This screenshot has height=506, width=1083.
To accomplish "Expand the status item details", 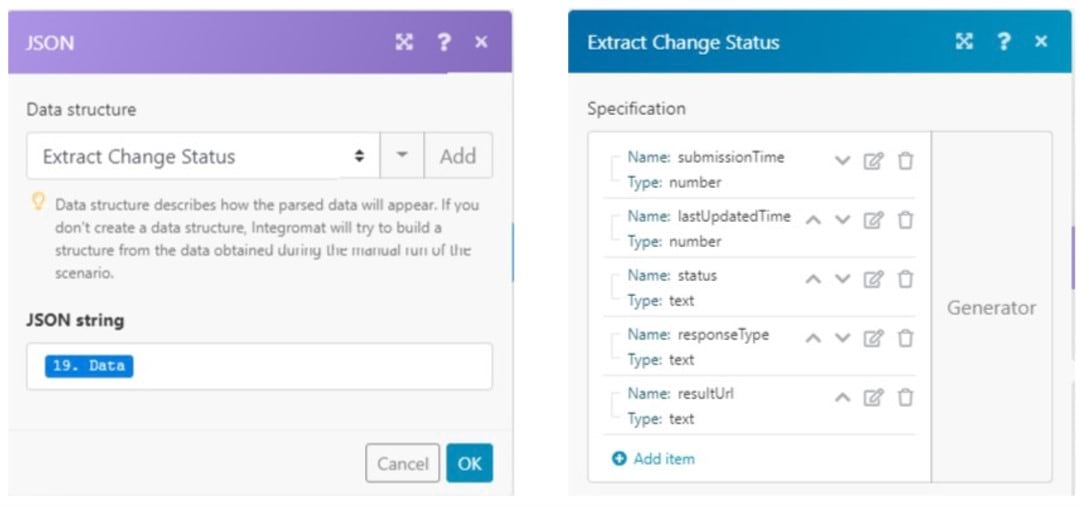I will click(613, 286).
